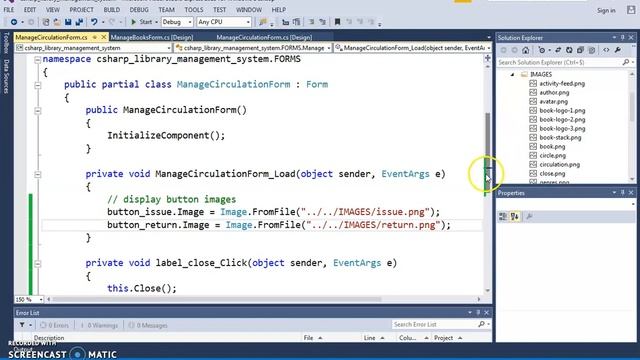Viewport: 640px width, 360px height.
Task: Open the DEBUG menu
Action: (139, 9)
